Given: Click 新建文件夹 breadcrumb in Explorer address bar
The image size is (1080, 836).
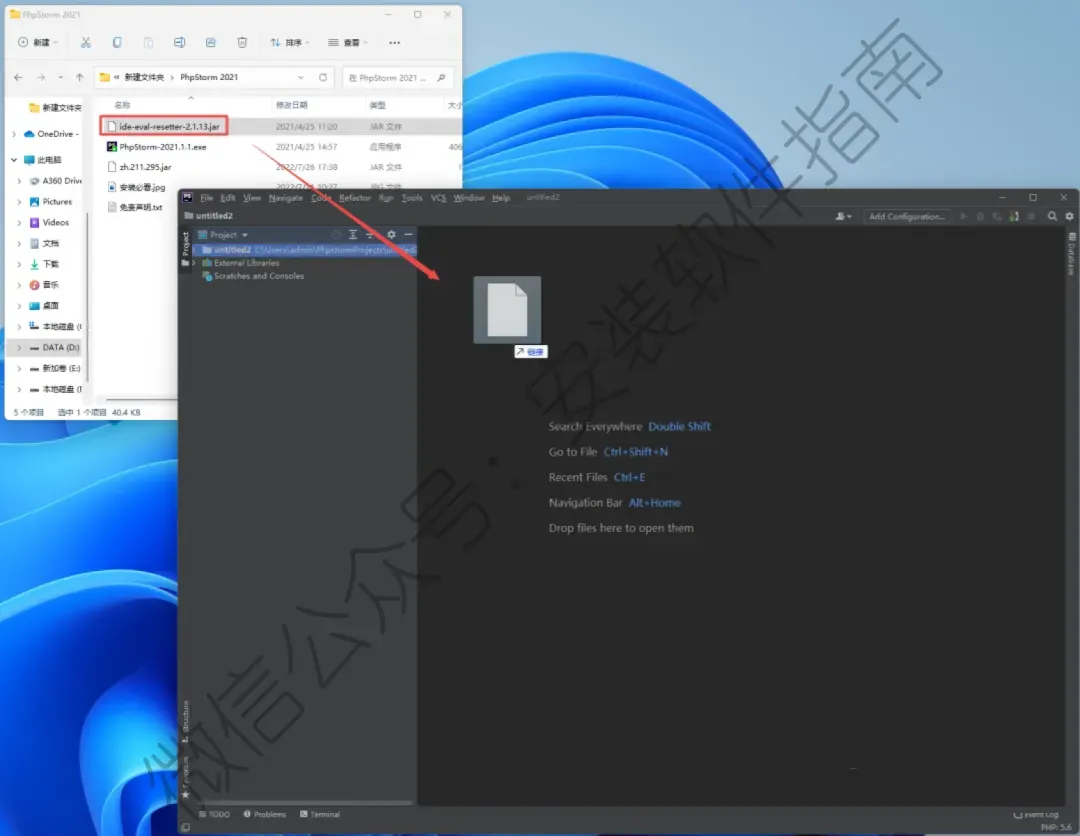Looking at the screenshot, I should coord(144,77).
